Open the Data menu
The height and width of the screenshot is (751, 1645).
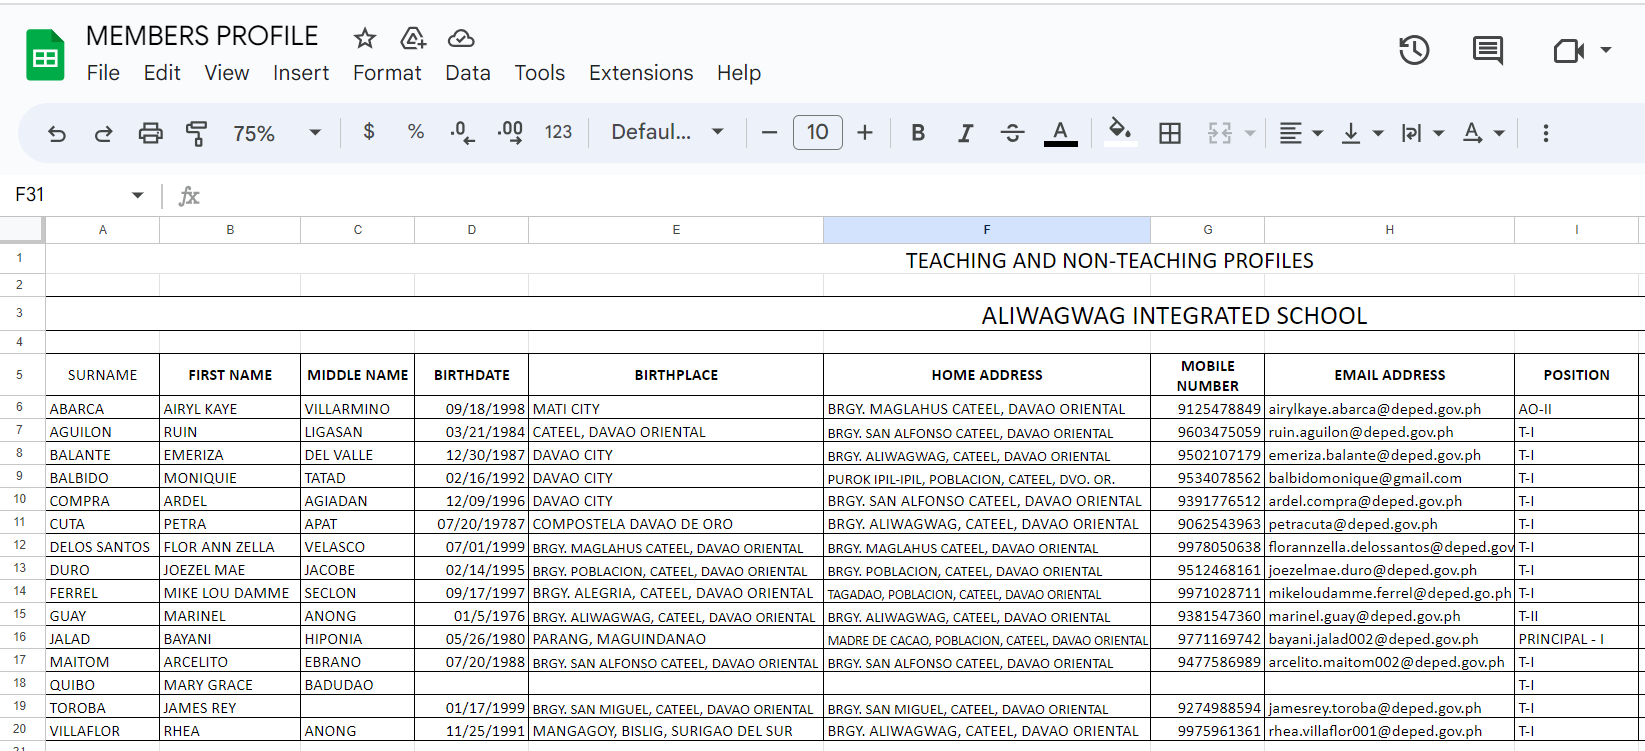(x=468, y=73)
